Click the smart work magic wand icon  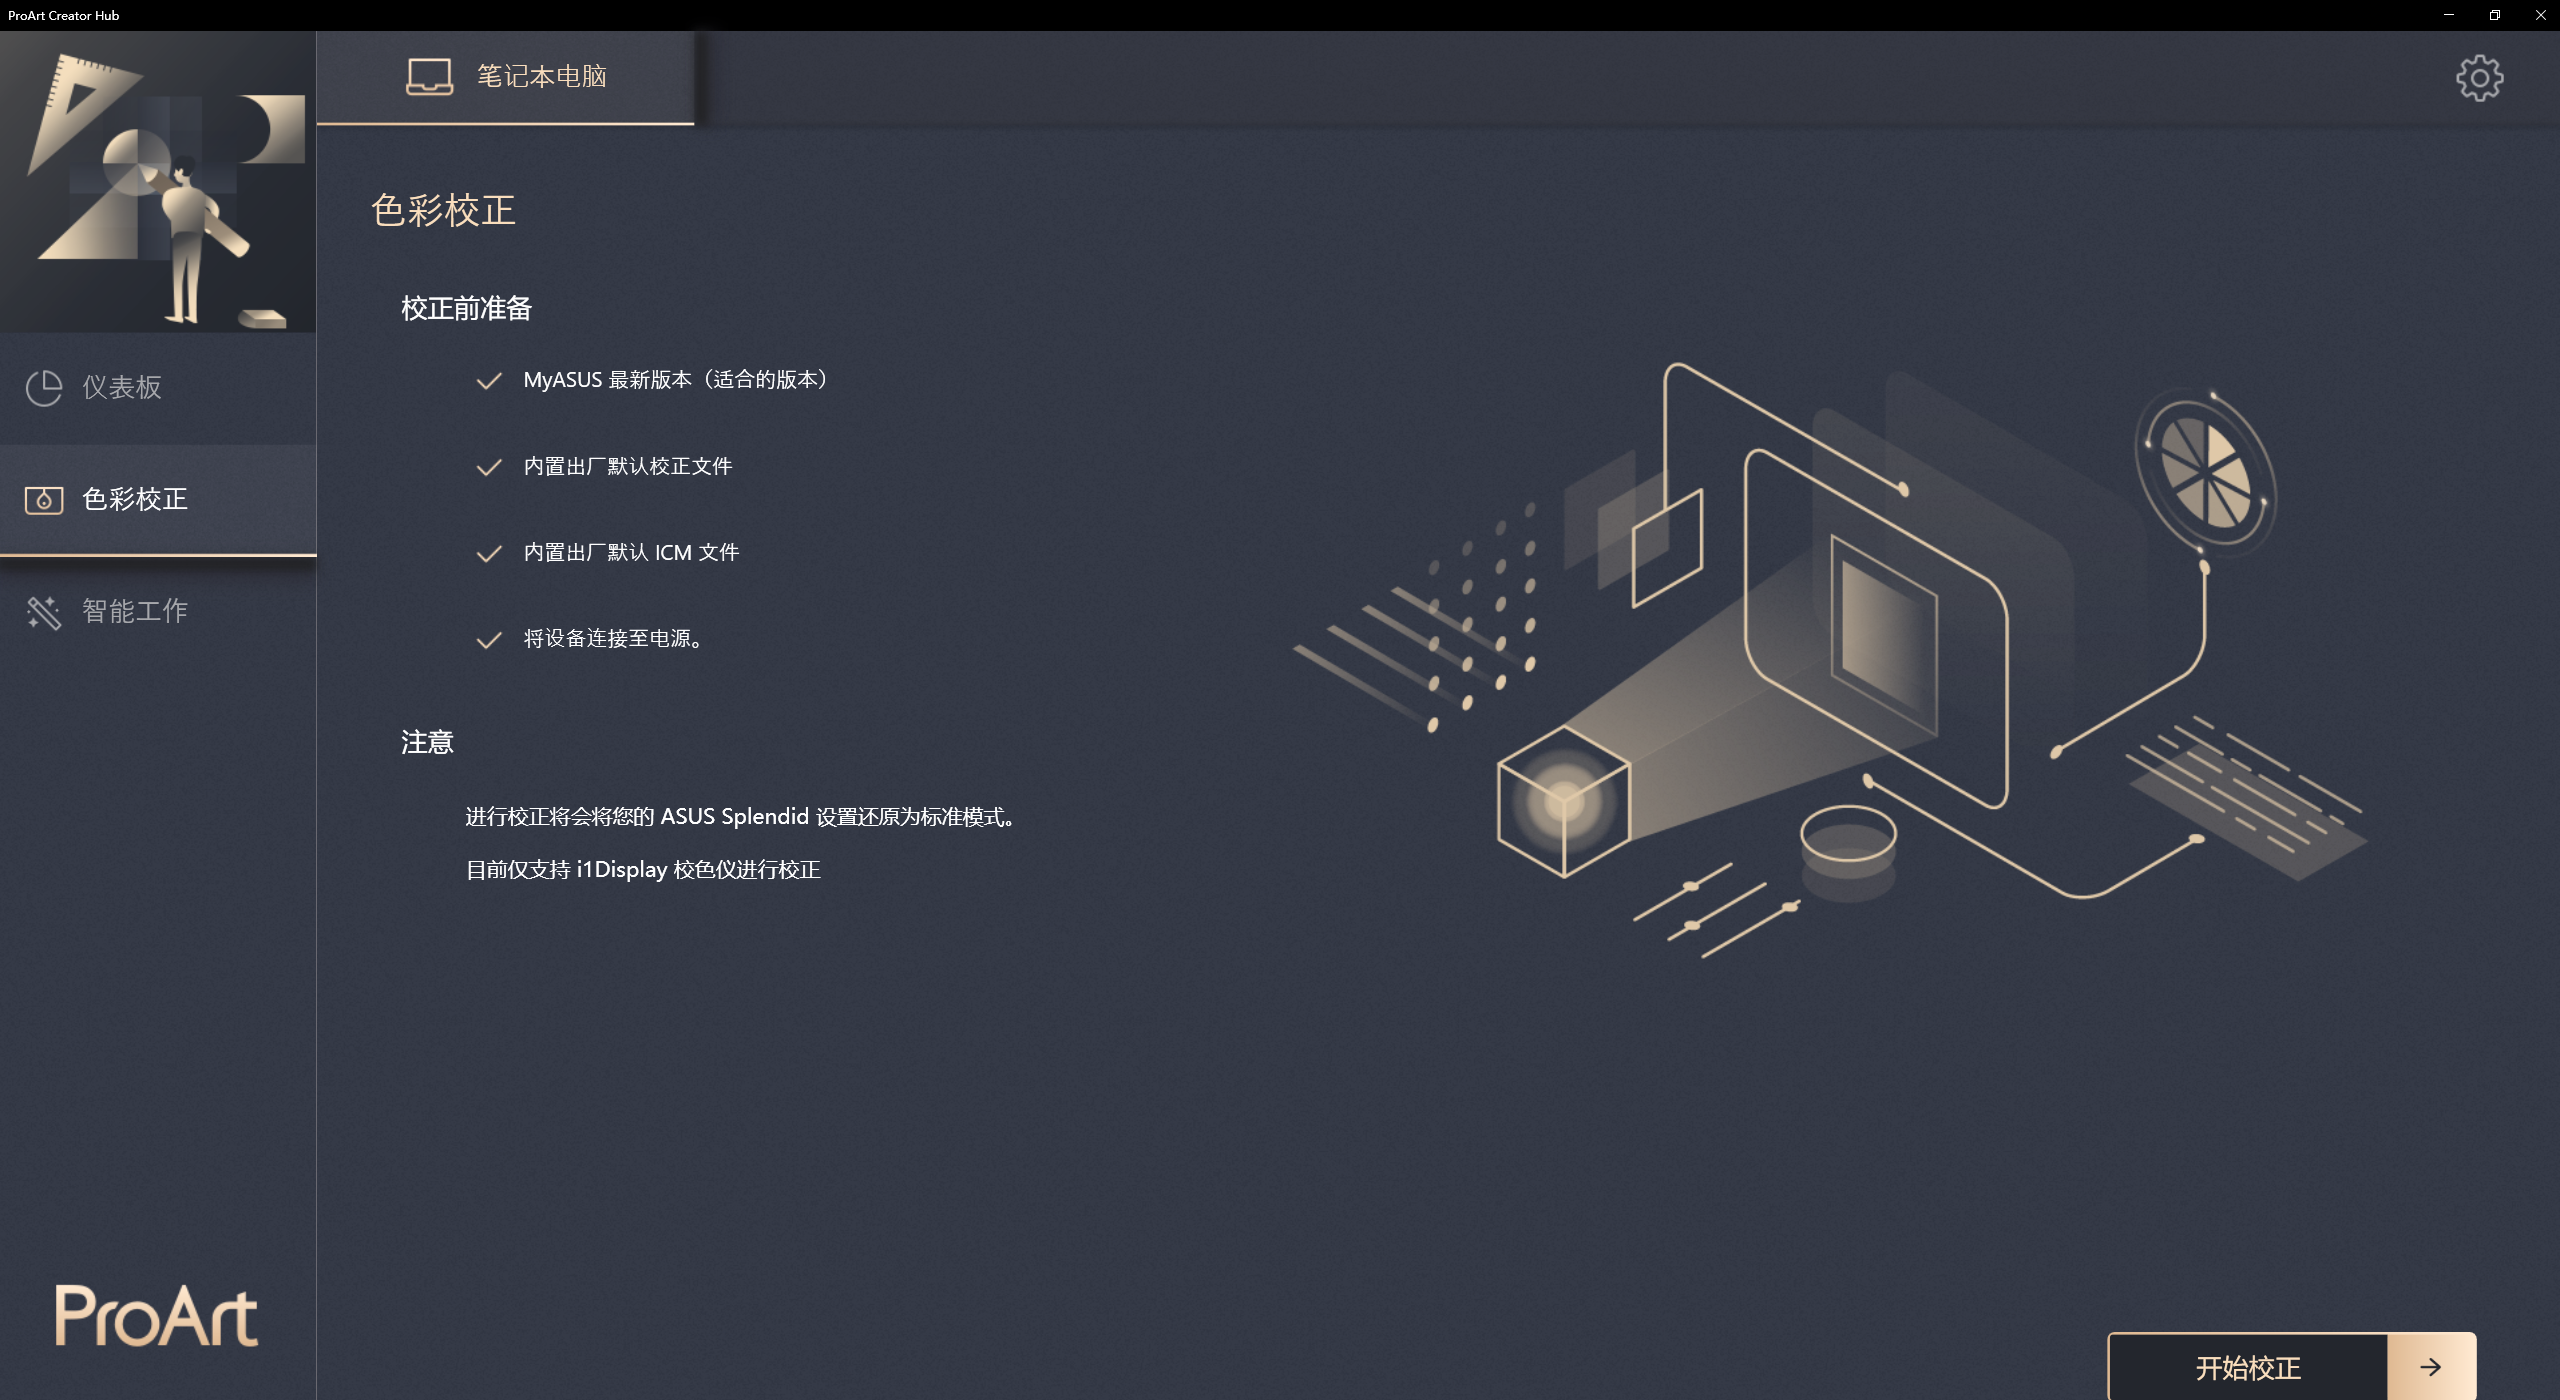44,612
